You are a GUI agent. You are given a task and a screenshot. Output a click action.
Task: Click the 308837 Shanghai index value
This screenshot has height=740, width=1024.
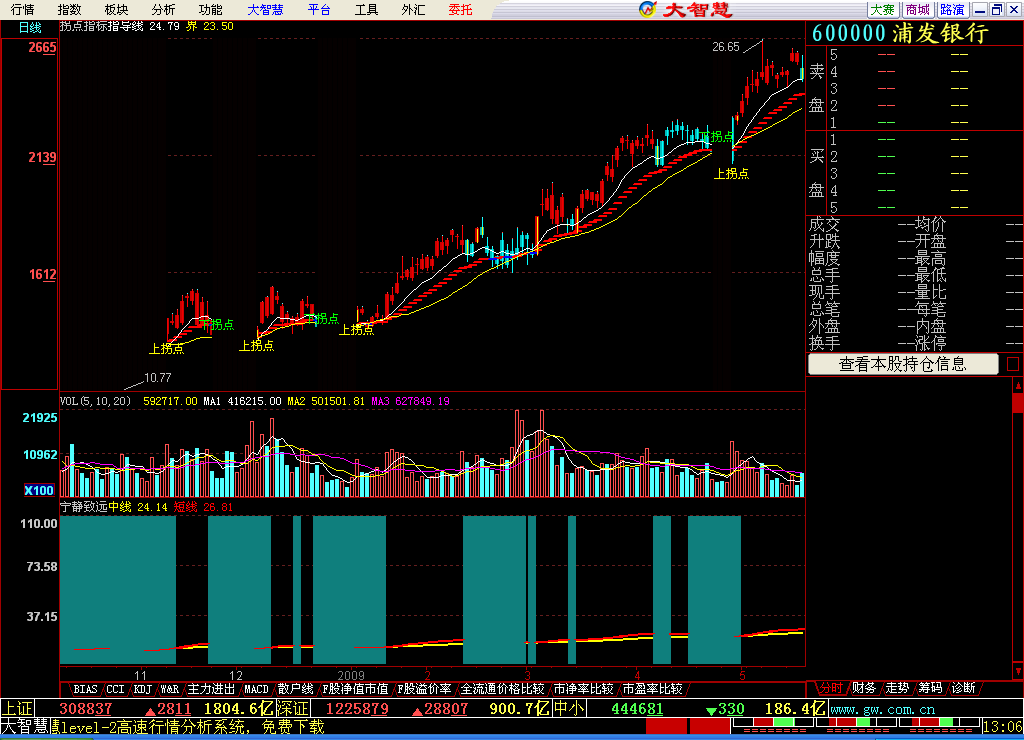click(x=86, y=709)
